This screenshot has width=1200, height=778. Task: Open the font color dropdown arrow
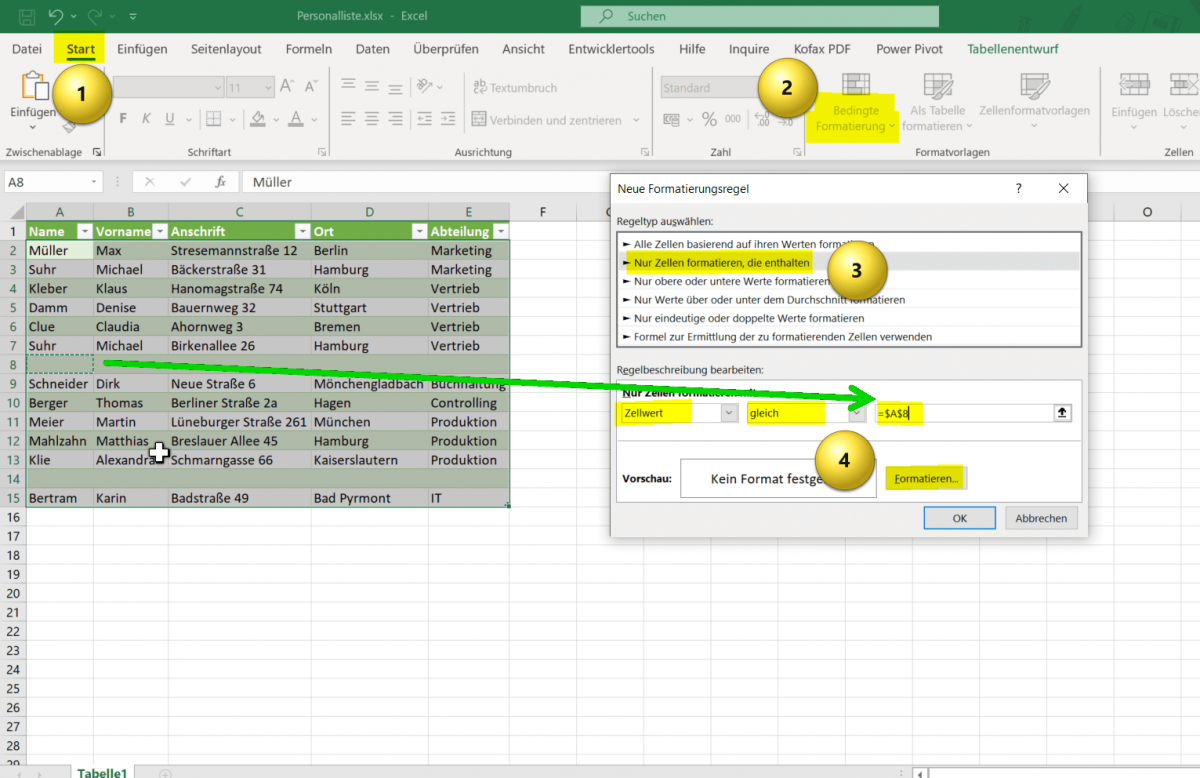pyautogui.click(x=312, y=121)
